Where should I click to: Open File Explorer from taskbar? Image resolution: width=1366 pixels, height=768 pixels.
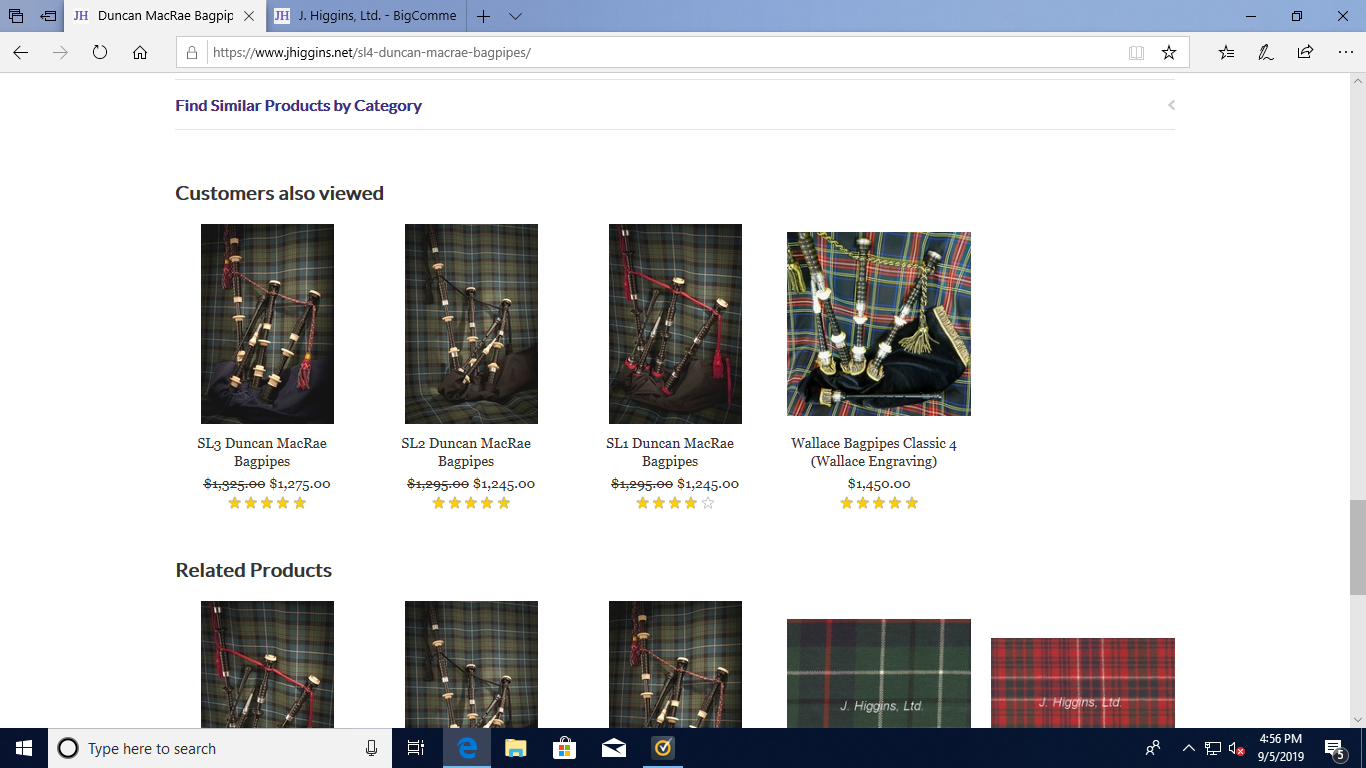click(x=515, y=748)
